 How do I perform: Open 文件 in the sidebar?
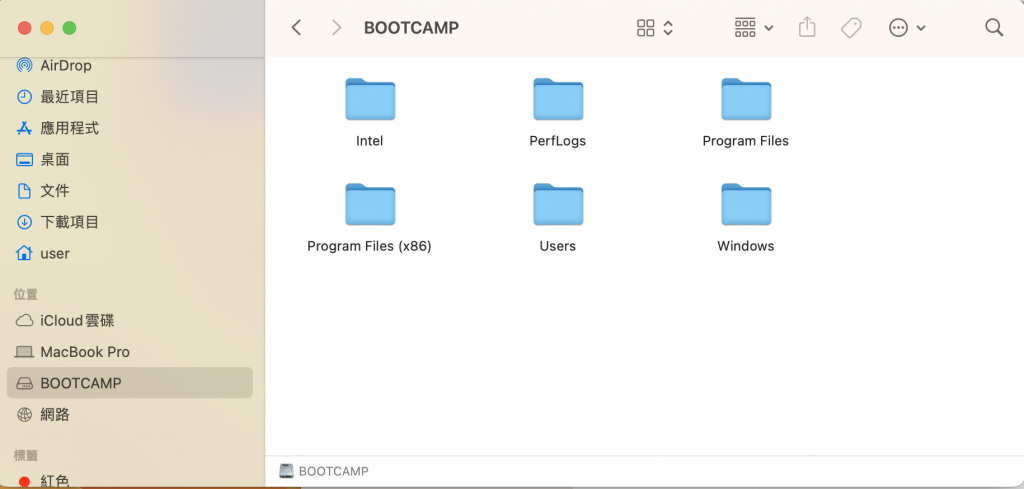[x=129, y=191]
